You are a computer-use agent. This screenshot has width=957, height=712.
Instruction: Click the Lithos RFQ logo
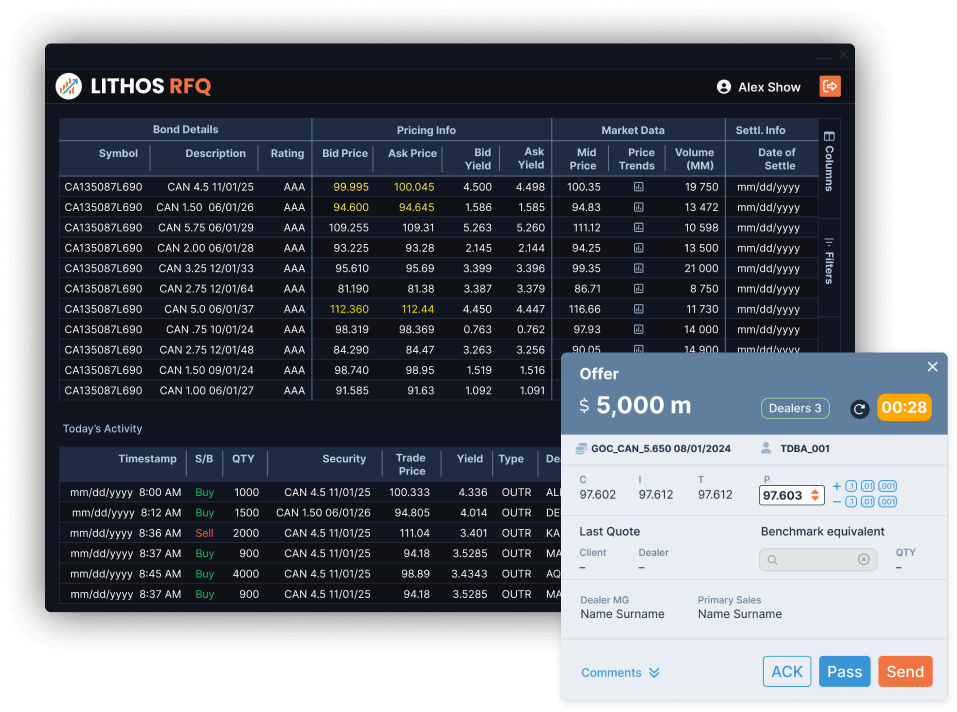[134, 86]
